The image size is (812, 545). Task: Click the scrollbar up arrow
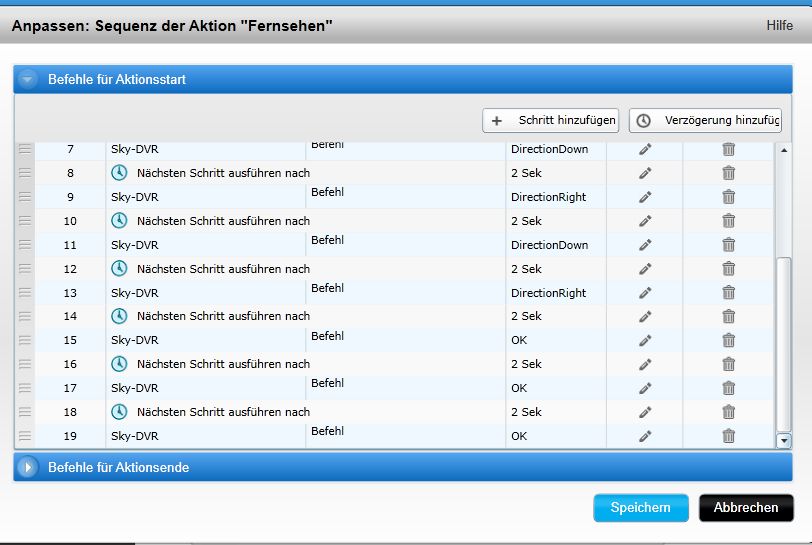coord(784,150)
